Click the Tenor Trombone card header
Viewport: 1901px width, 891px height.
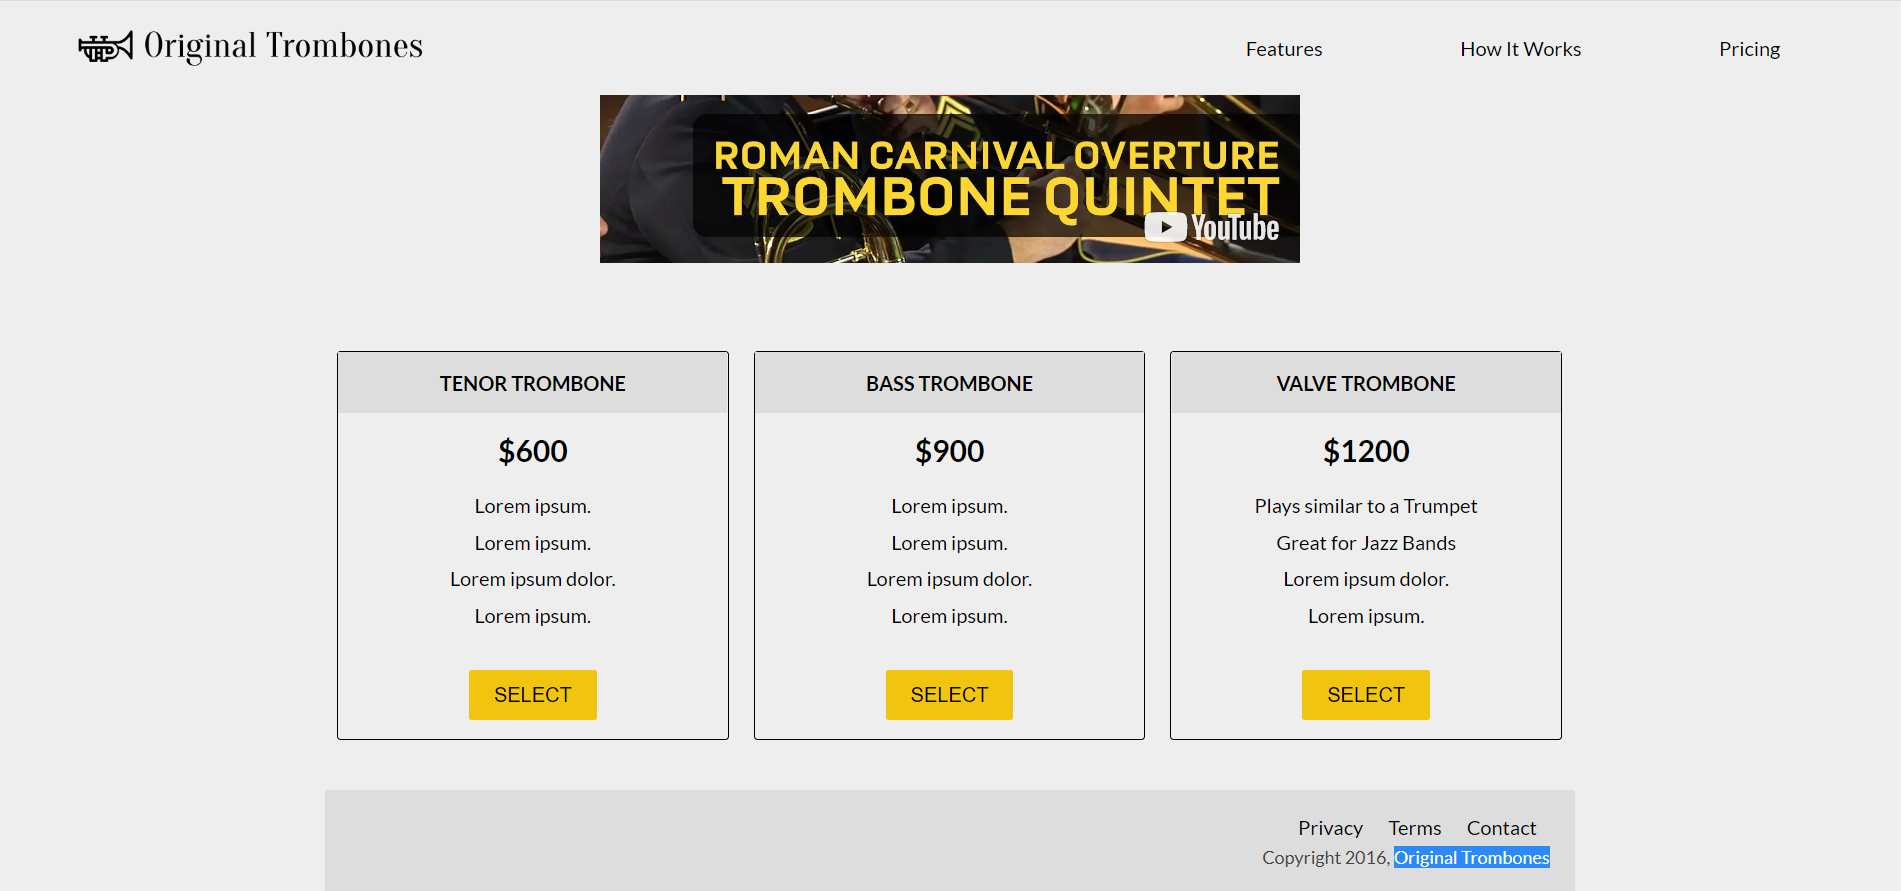[532, 382]
